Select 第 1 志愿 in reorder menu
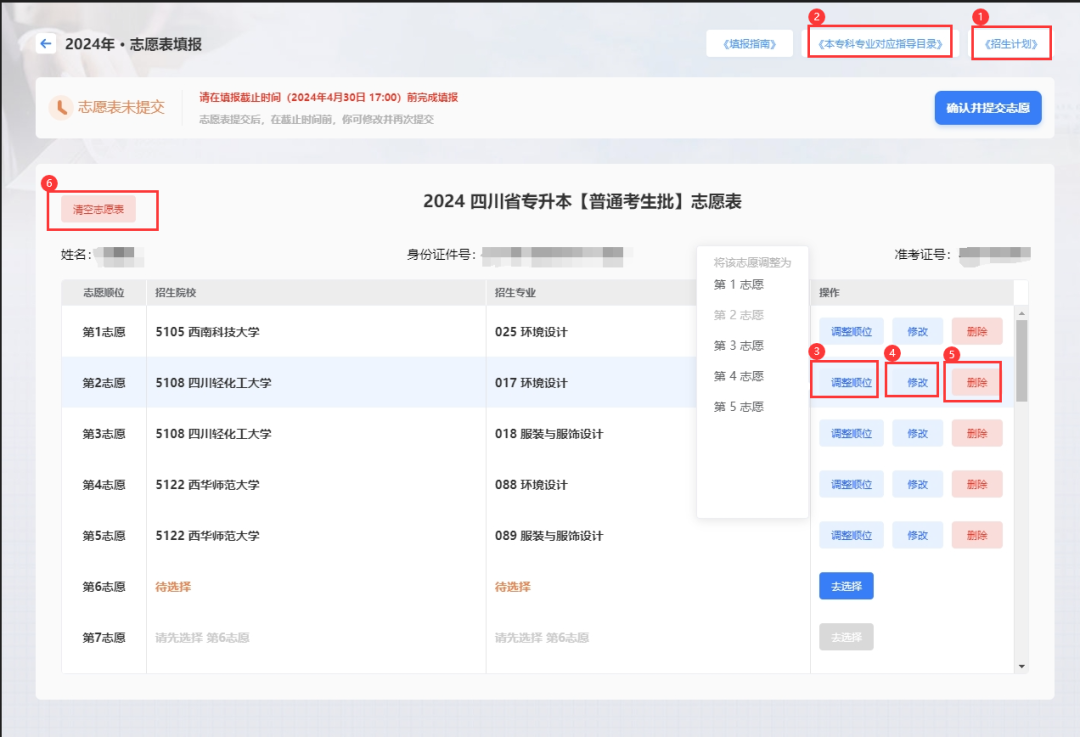Screen dimensions: 1080x737 point(738,284)
